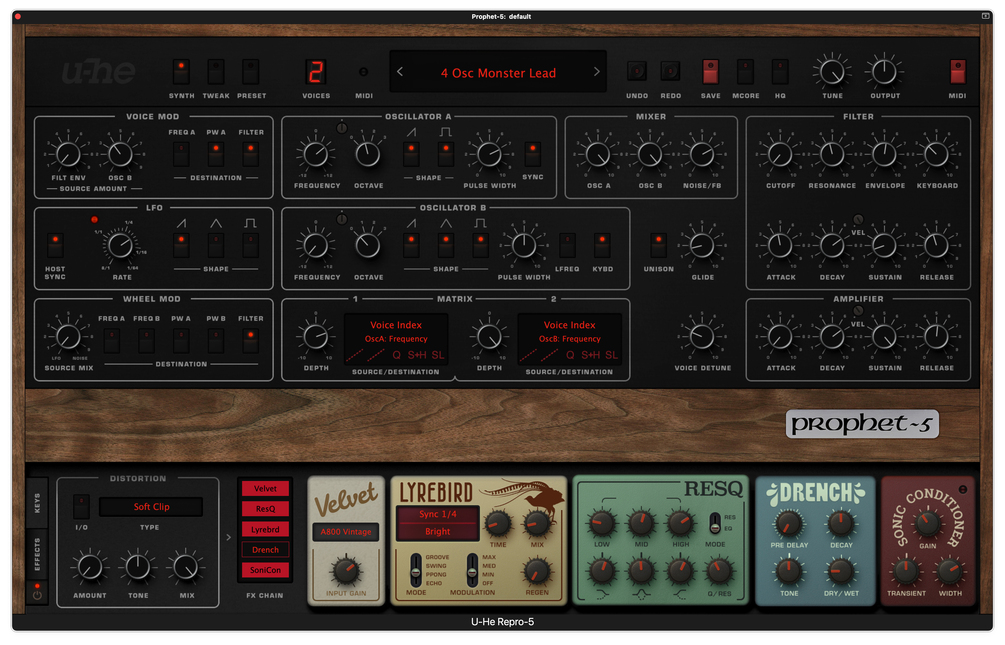Click the Lyrebird Mode slider

pos(416,571)
